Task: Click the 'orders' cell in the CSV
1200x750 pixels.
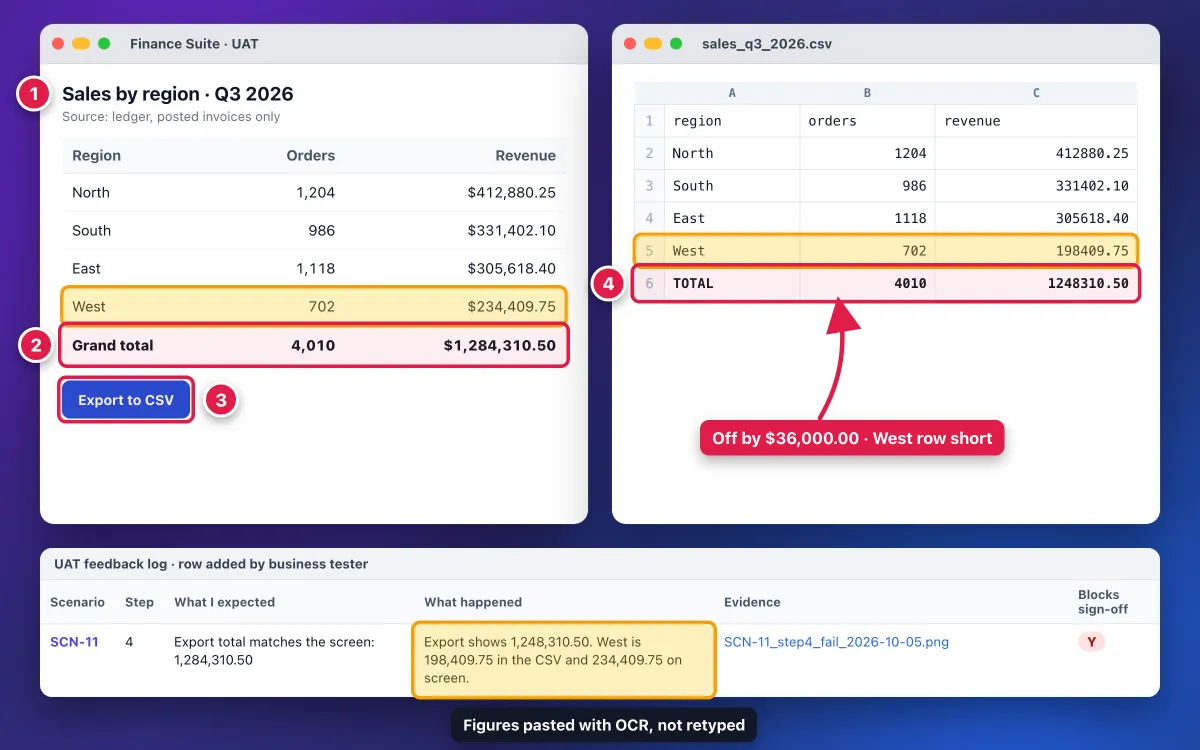Action: tap(867, 121)
